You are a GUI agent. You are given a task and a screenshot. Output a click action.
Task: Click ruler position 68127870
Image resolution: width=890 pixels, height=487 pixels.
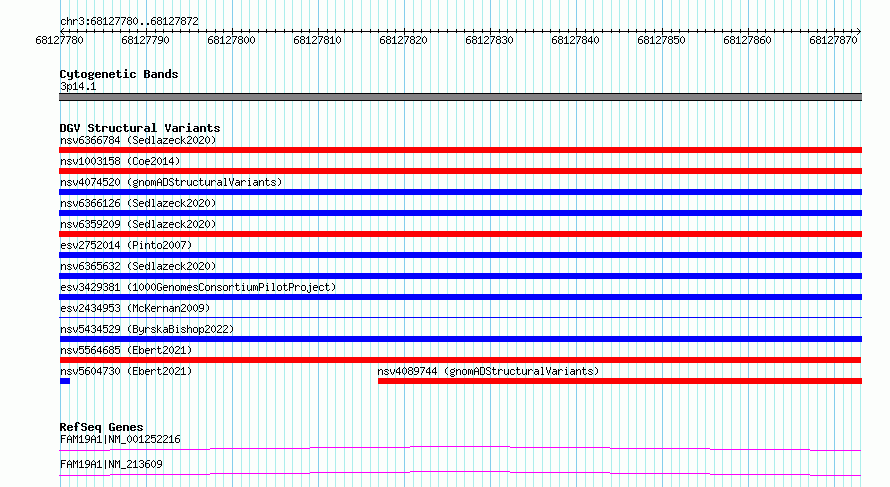pos(833,40)
